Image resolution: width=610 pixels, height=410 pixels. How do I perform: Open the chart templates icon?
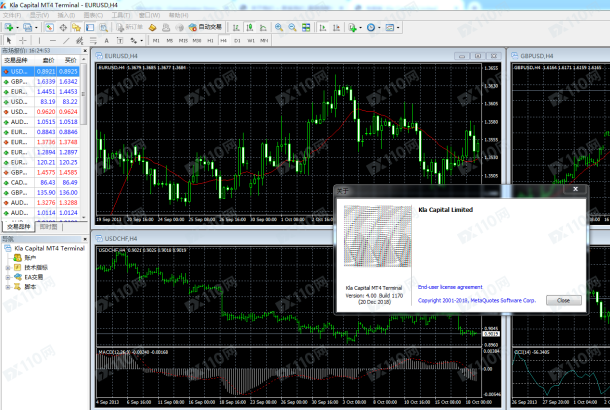click(389, 27)
